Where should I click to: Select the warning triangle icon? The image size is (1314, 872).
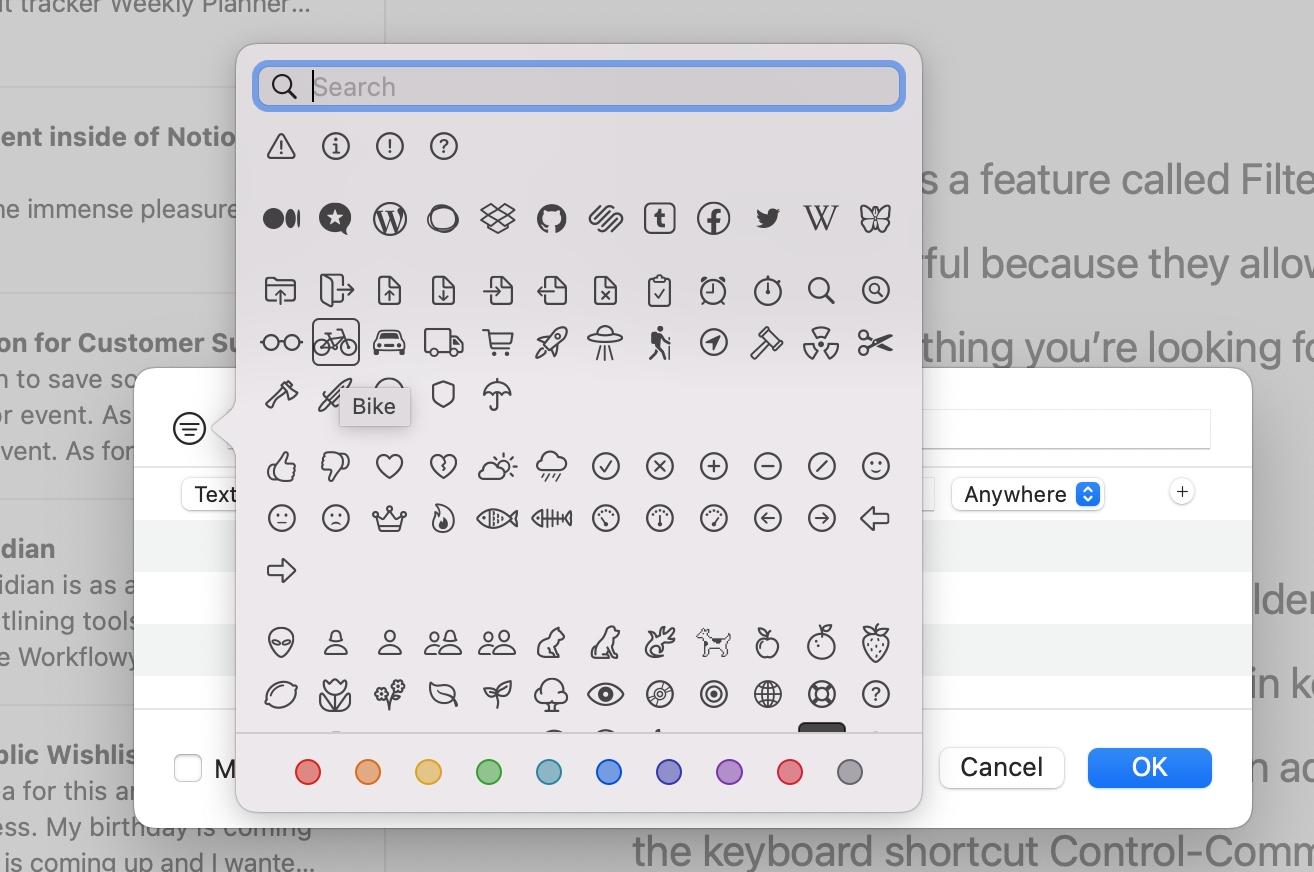click(282, 147)
